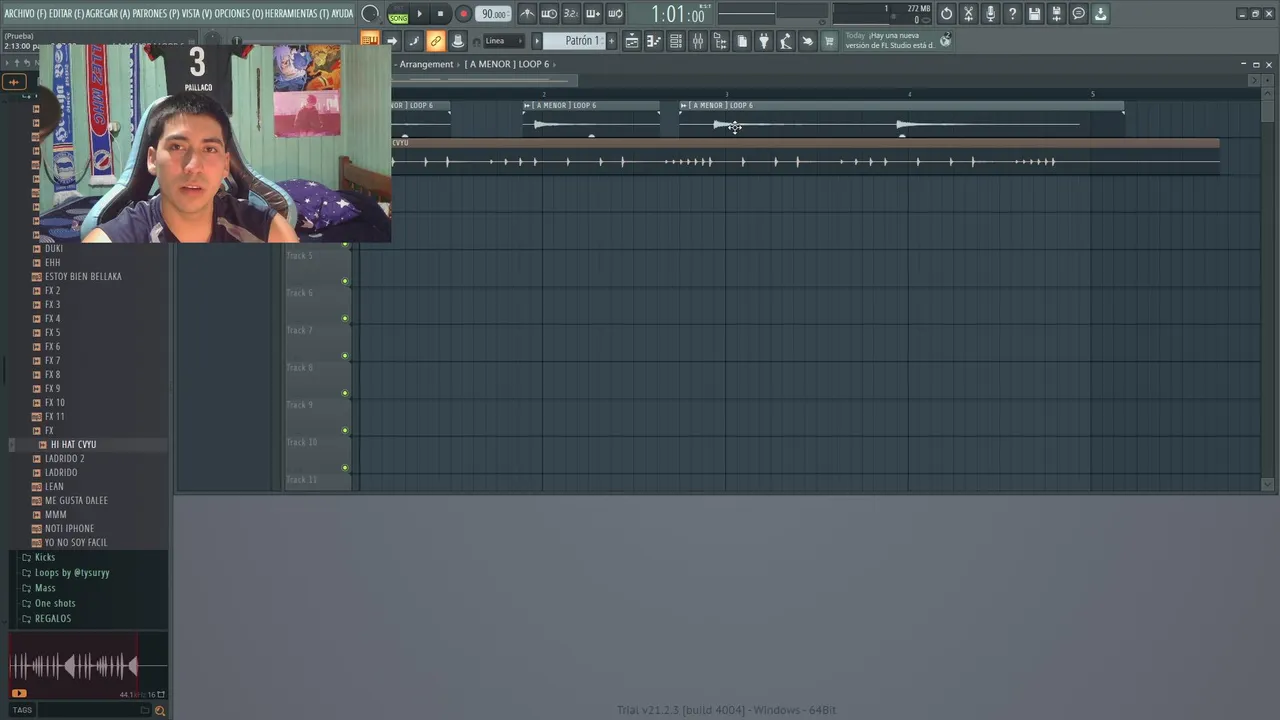
Task: Open the EDITAR menu
Action: 67,14
